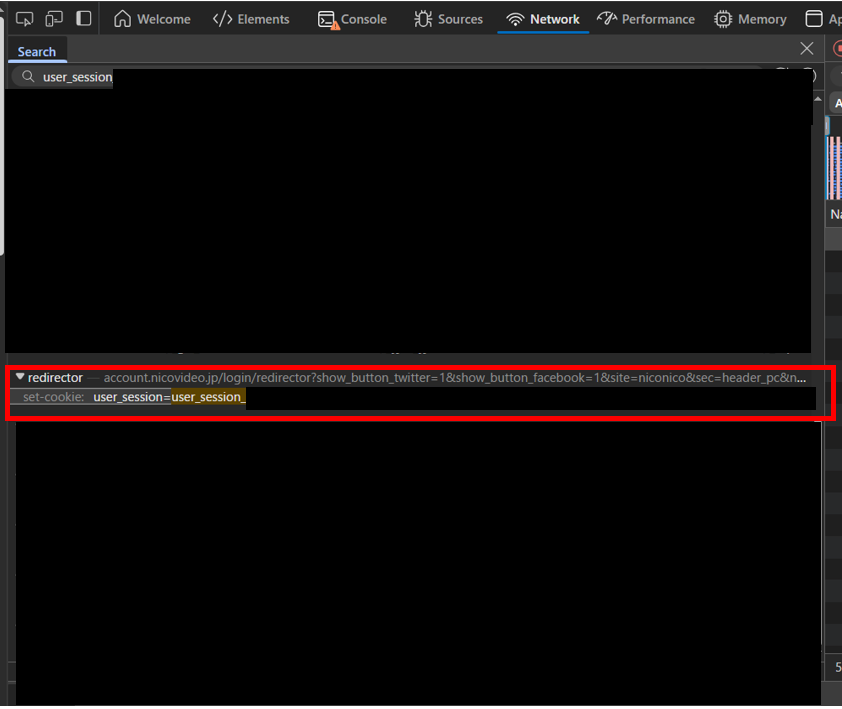The image size is (842, 709).
Task: Activate the inspect element picker icon
Action: (x=25, y=19)
